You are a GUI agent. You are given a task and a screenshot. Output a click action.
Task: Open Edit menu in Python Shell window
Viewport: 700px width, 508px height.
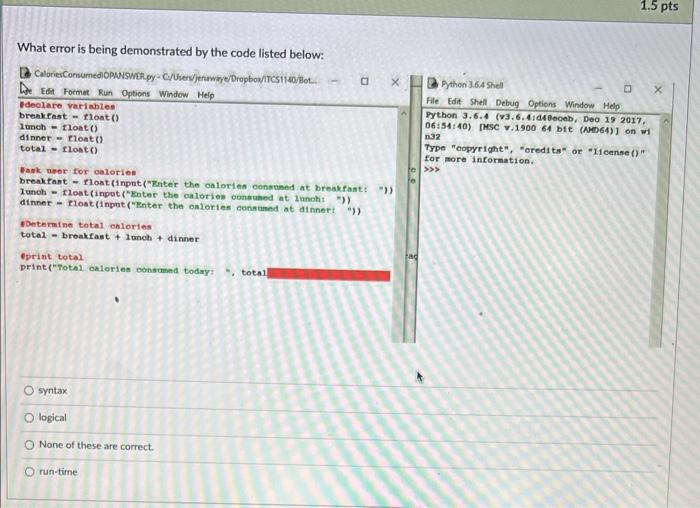pos(454,102)
